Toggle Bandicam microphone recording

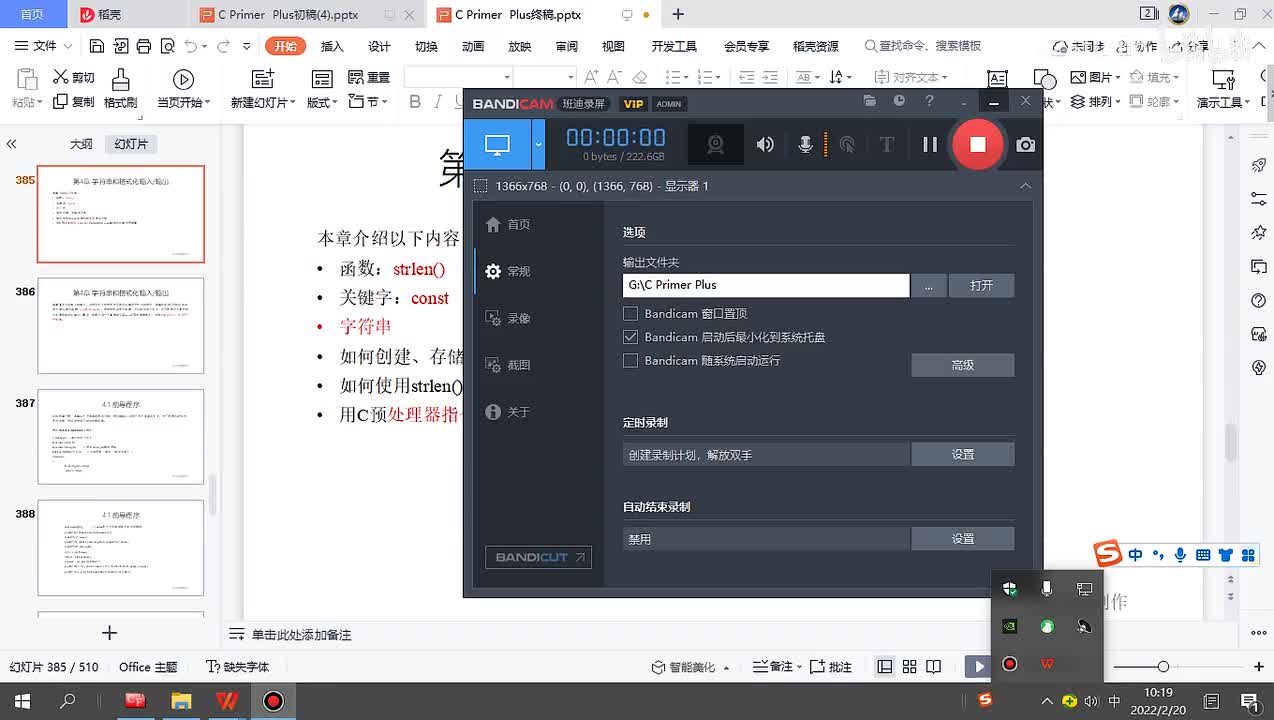pos(805,145)
